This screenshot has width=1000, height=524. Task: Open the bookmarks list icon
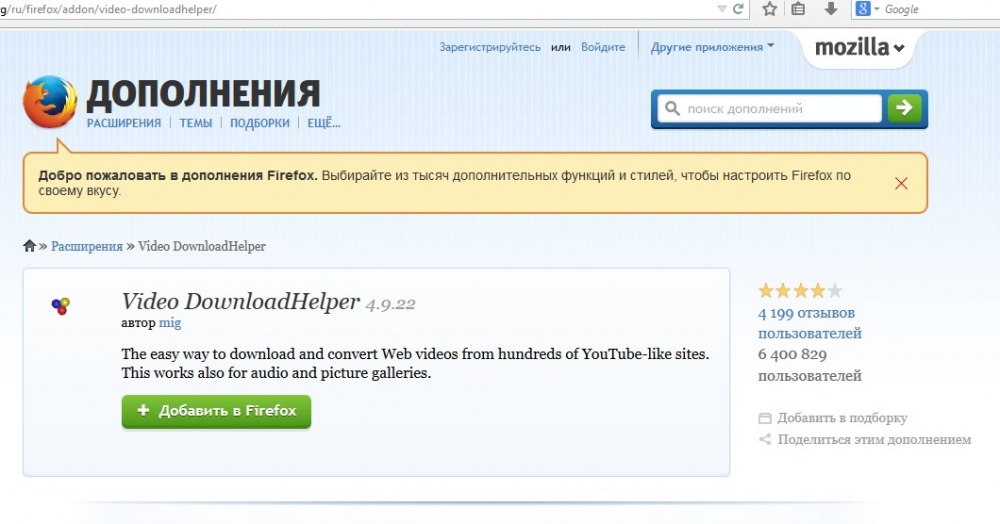coord(798,9)
